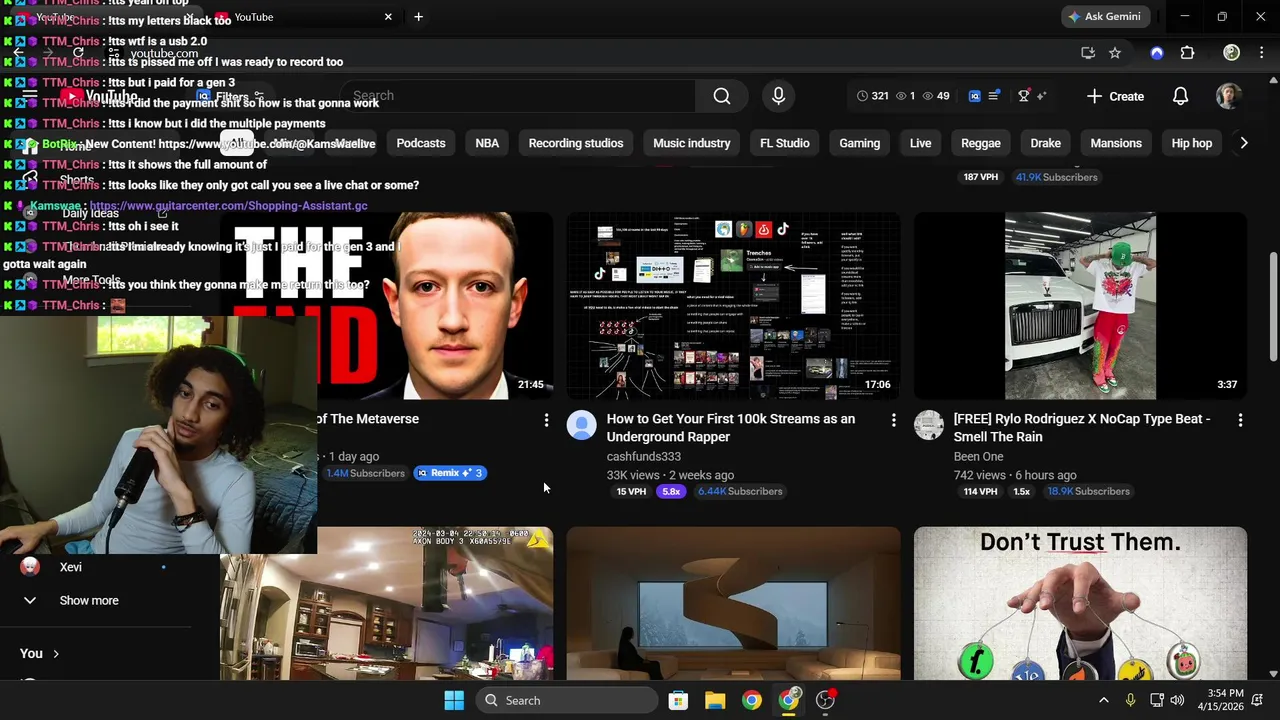Open File Explorer from taskbar
Image resolution: width=1280 pixels, height=720 pixels.
715,700
